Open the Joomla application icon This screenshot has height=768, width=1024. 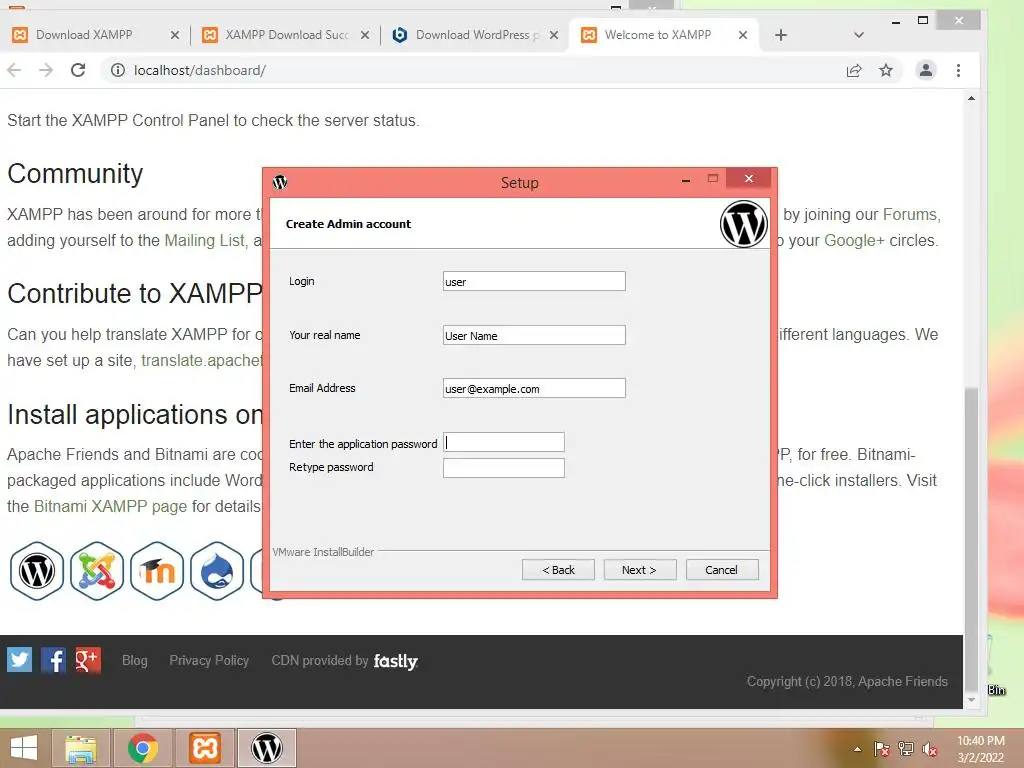pos(97,571)
